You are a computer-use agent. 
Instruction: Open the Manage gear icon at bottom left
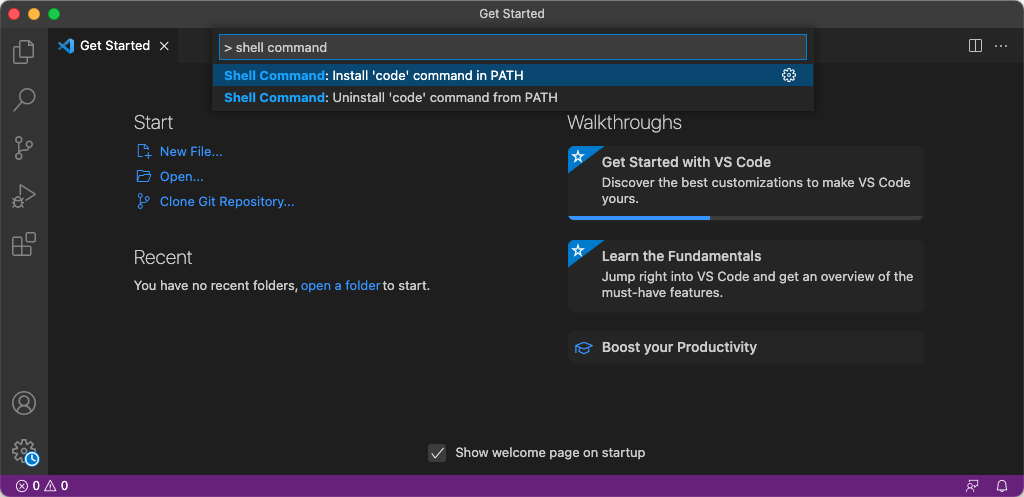24,451
